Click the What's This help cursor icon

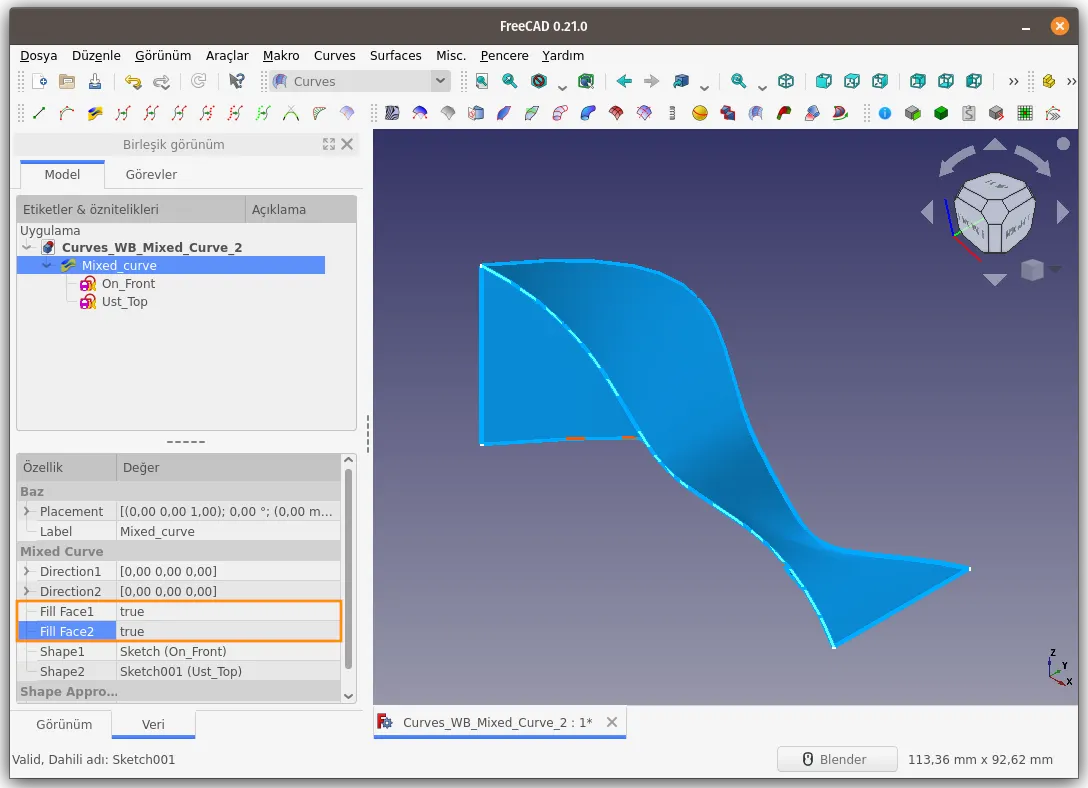pyautogui.click(x=237, y=81)
